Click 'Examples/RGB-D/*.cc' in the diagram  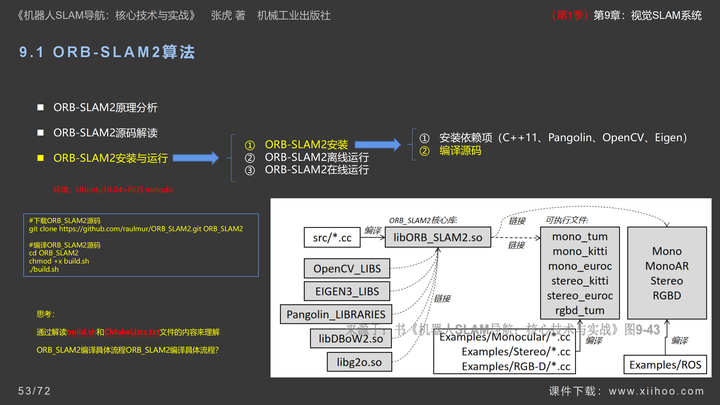tap(516, 366)
